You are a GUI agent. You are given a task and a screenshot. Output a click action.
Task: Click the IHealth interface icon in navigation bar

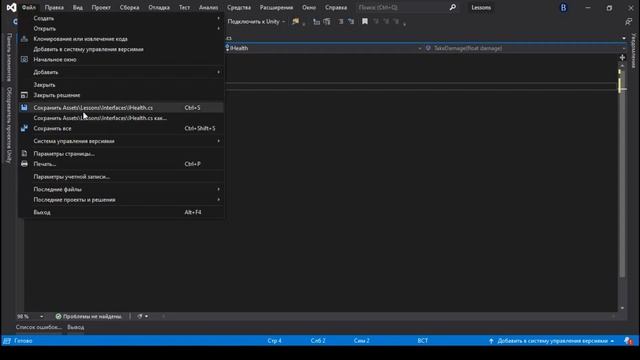click(x=227, y=48)
